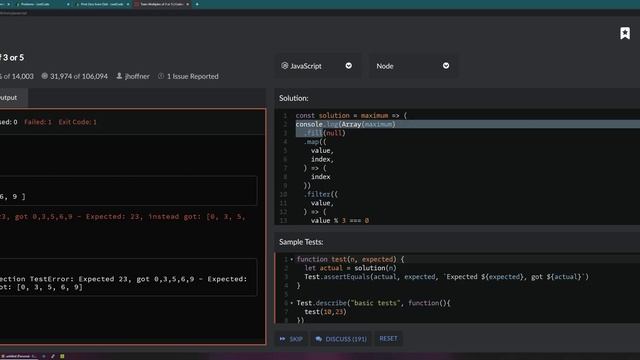Click the green grid icon in the taskbar

click(x=62, y=356)
